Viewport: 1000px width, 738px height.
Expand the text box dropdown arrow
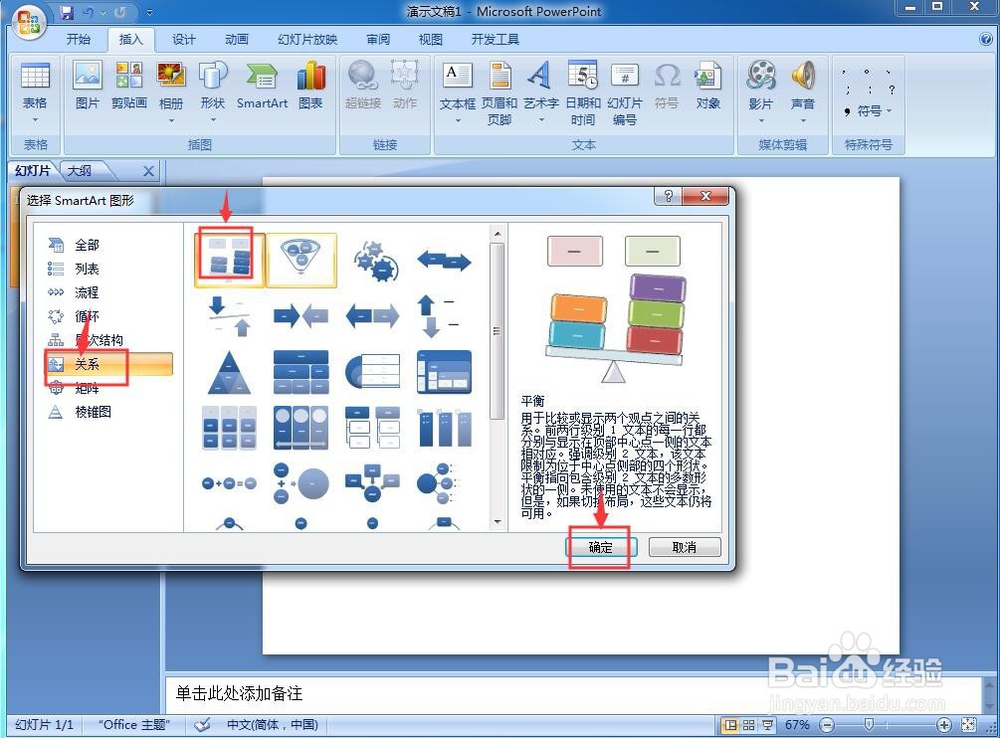[457, 120]
